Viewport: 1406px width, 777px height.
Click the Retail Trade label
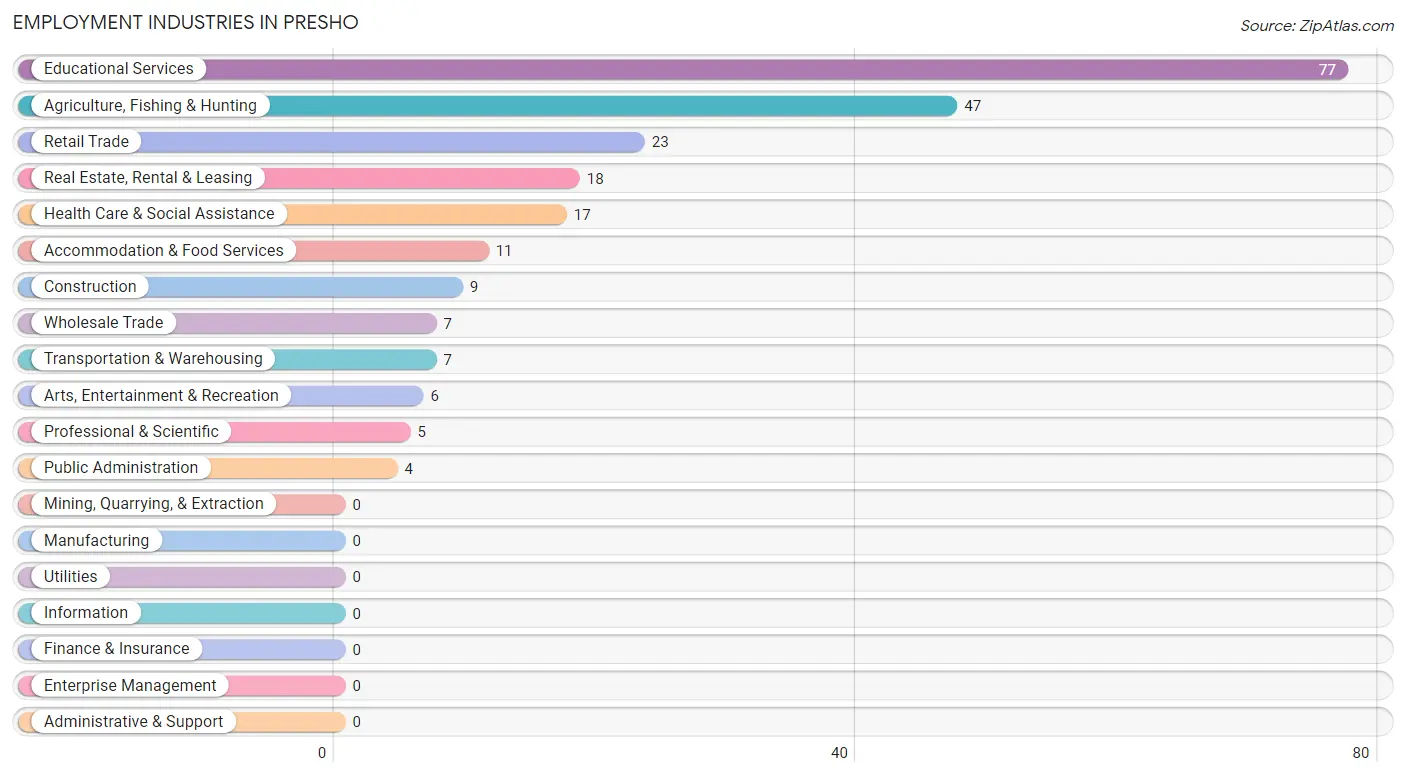[x=86, y=142]
